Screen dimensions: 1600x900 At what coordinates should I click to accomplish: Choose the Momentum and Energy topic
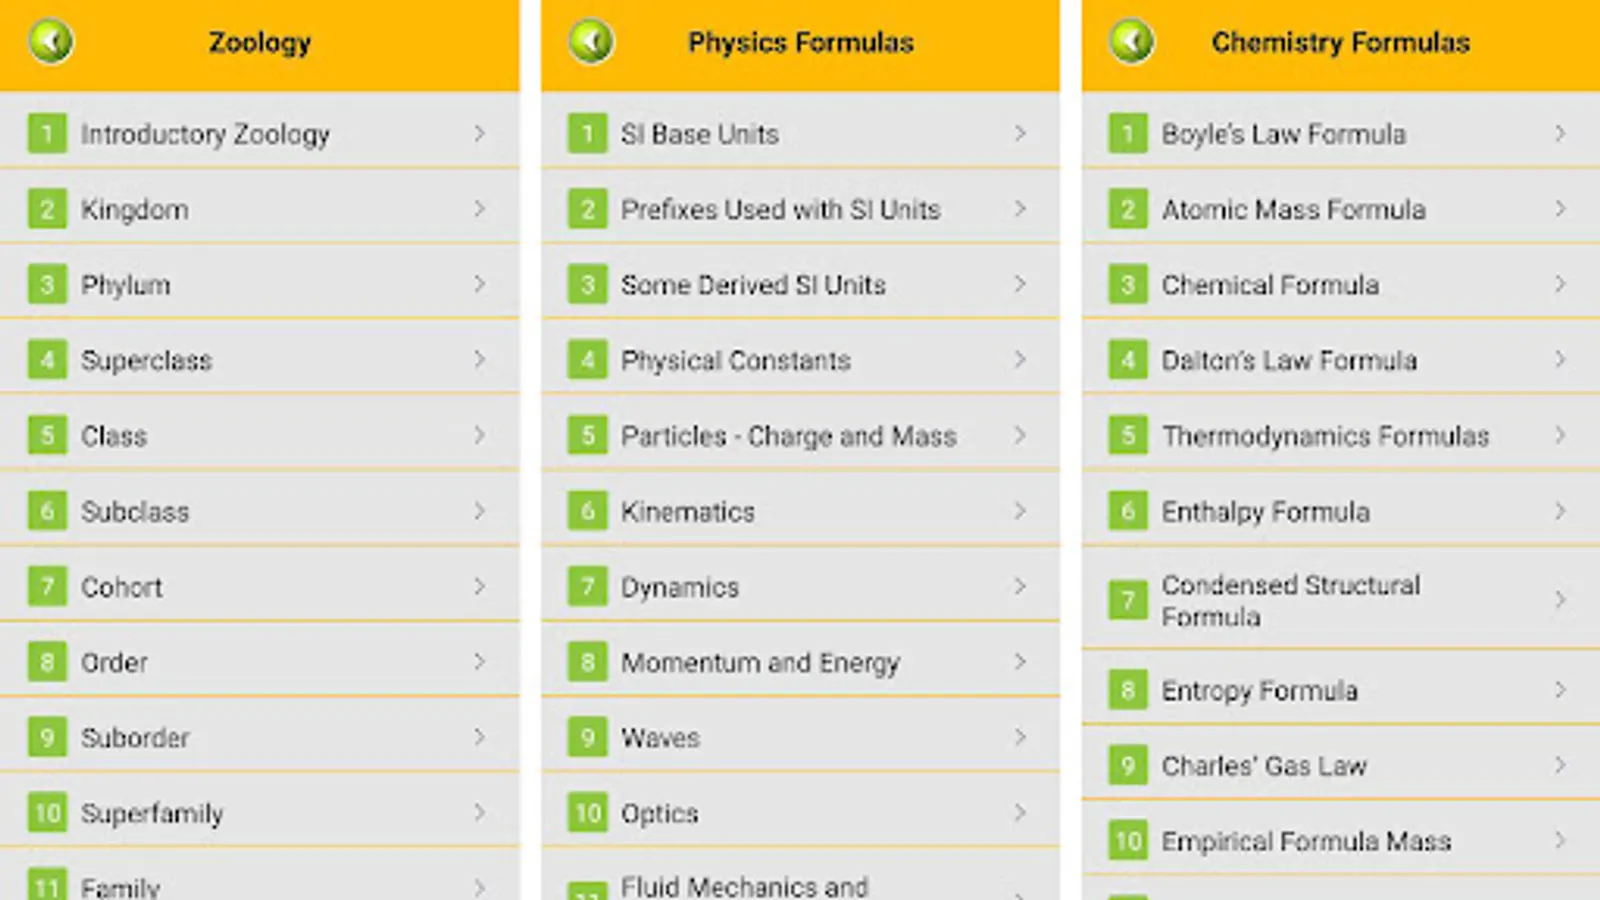tap(760, 663)
